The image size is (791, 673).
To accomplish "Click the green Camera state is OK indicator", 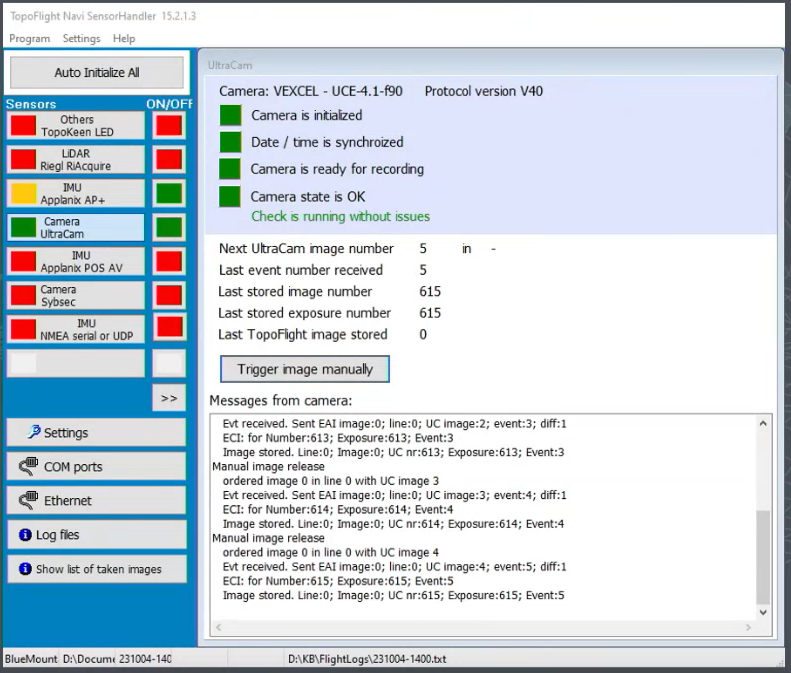I will (x=231, y=196).
